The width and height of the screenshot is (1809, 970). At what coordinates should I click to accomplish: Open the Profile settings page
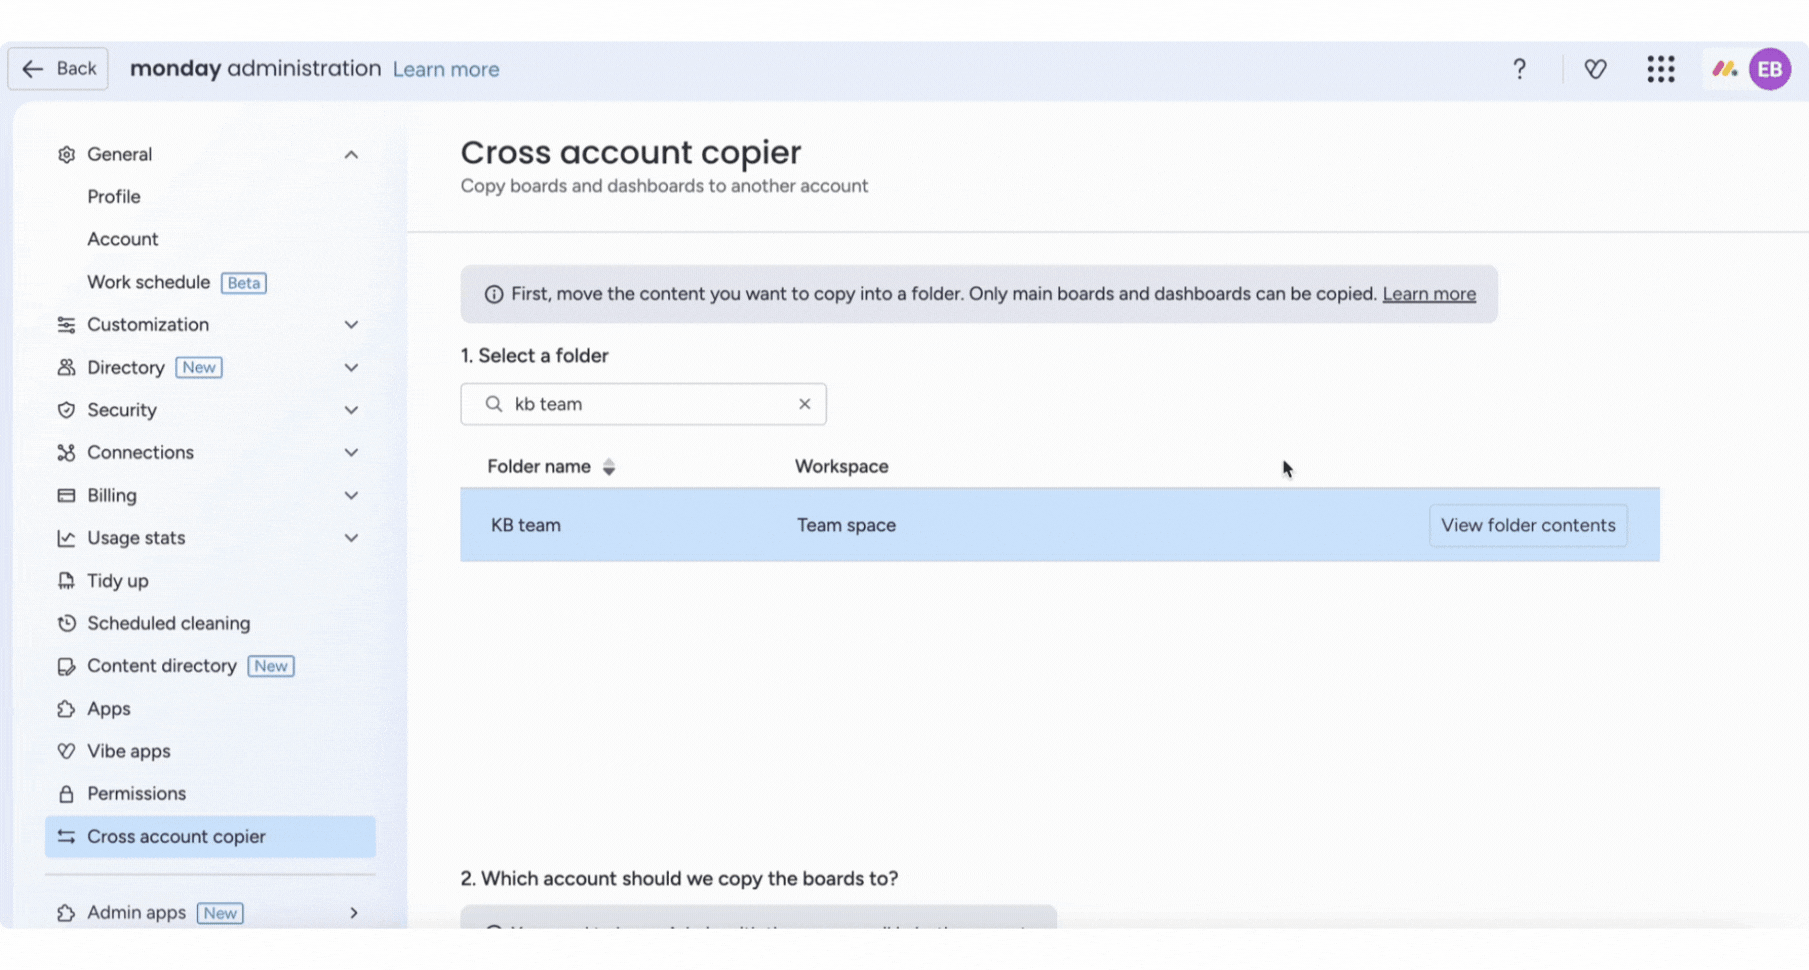(x=114, y=197)
